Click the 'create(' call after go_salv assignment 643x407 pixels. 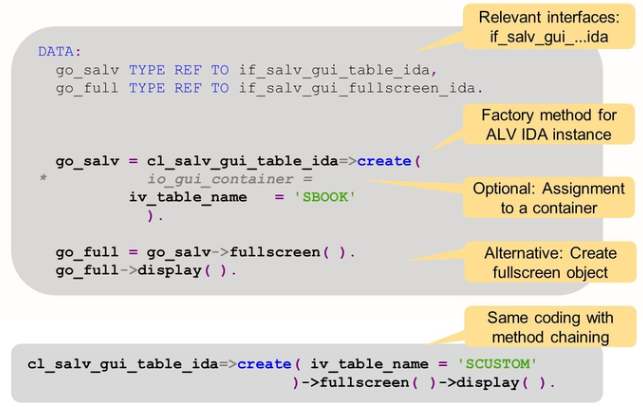[x=389, y=161]
